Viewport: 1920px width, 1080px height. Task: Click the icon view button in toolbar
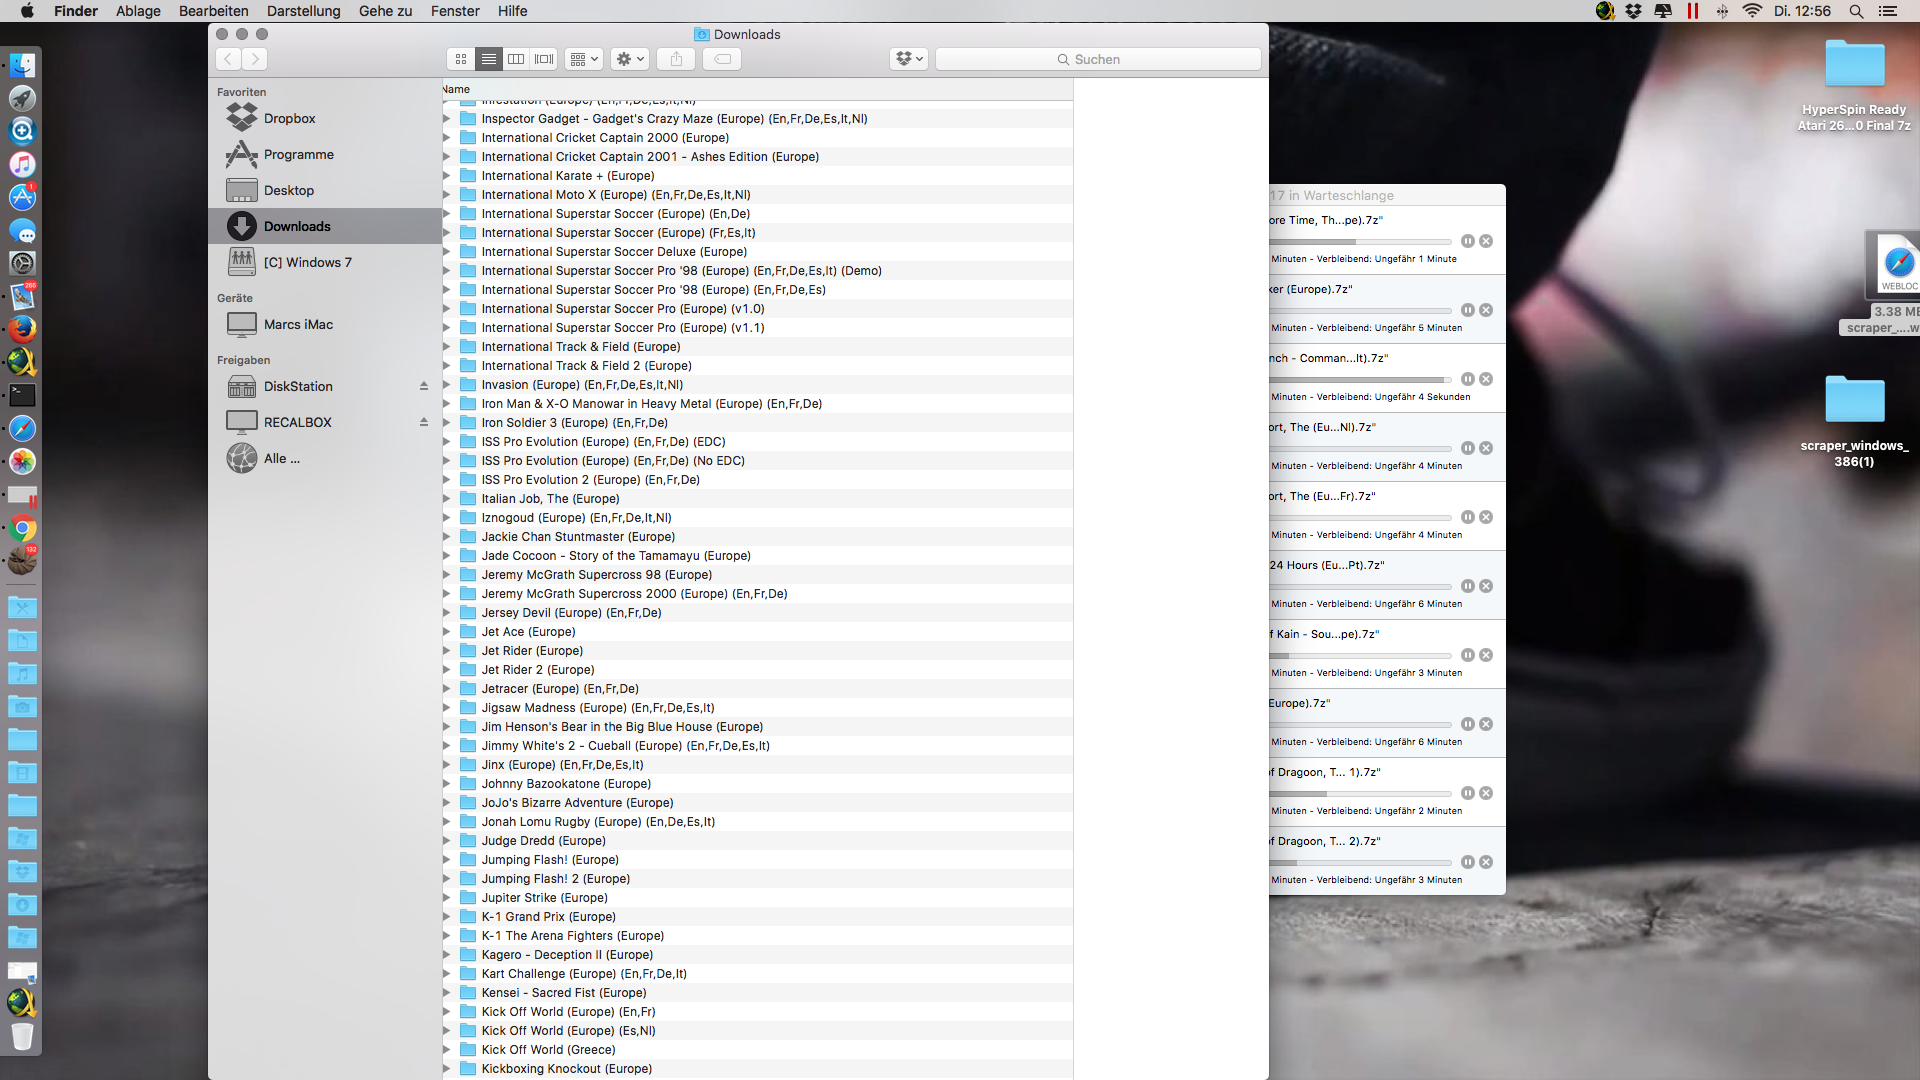tap(460, 58)
